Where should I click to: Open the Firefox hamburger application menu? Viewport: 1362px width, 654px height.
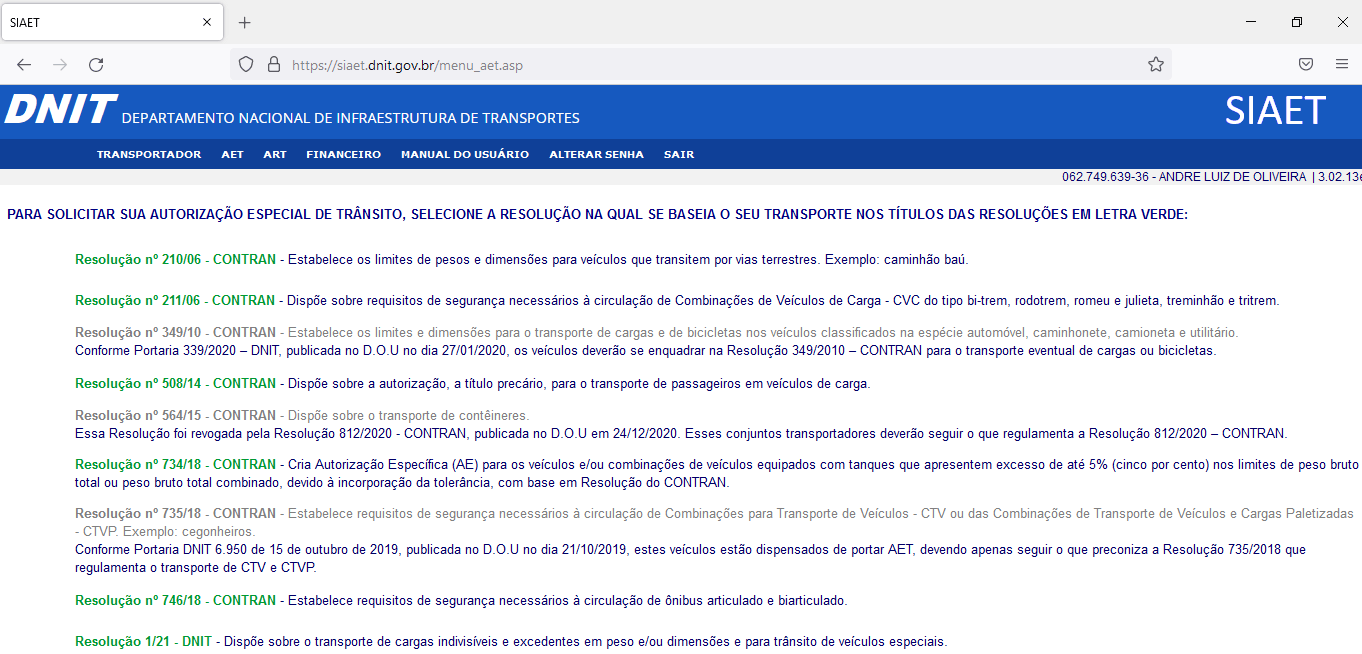coord(1342,65)
